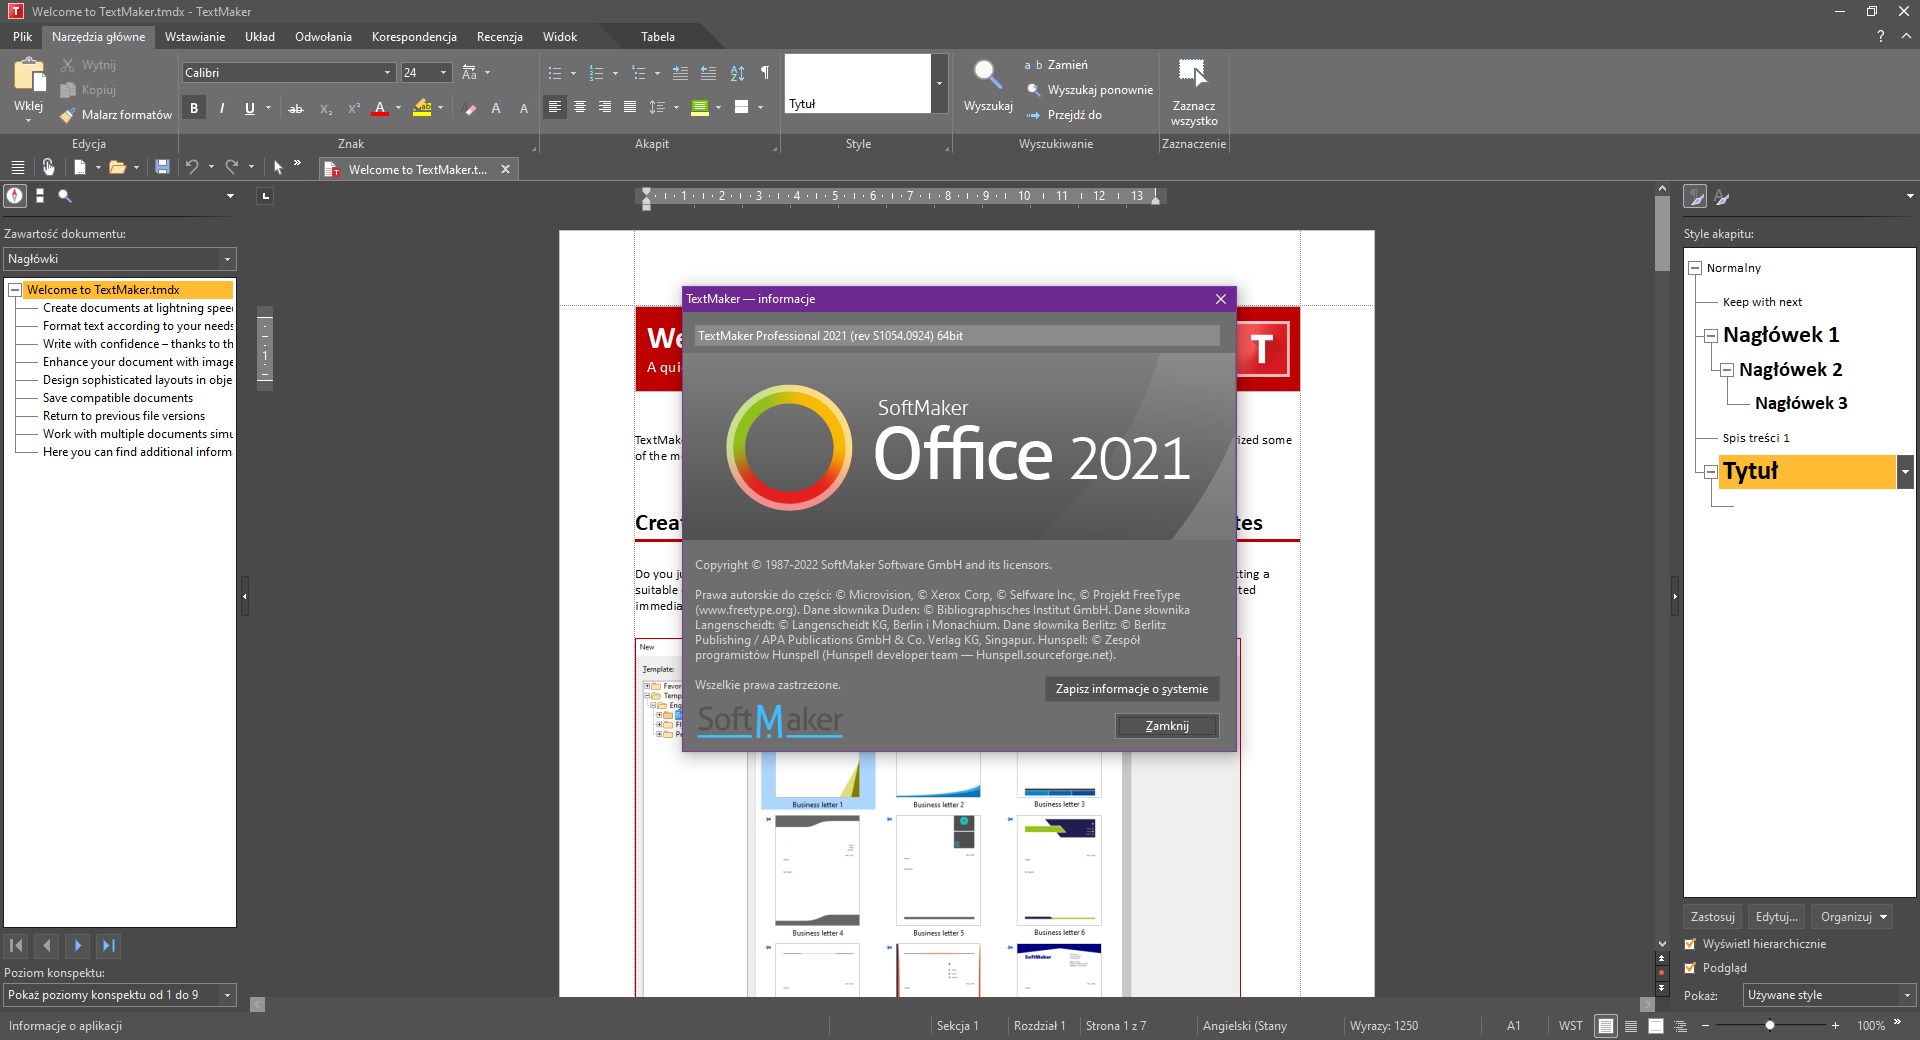The width and height of the screenshot is (1920, 1040).
Task: Click the Edytuj... button
Action: (x=1776, y=917)
